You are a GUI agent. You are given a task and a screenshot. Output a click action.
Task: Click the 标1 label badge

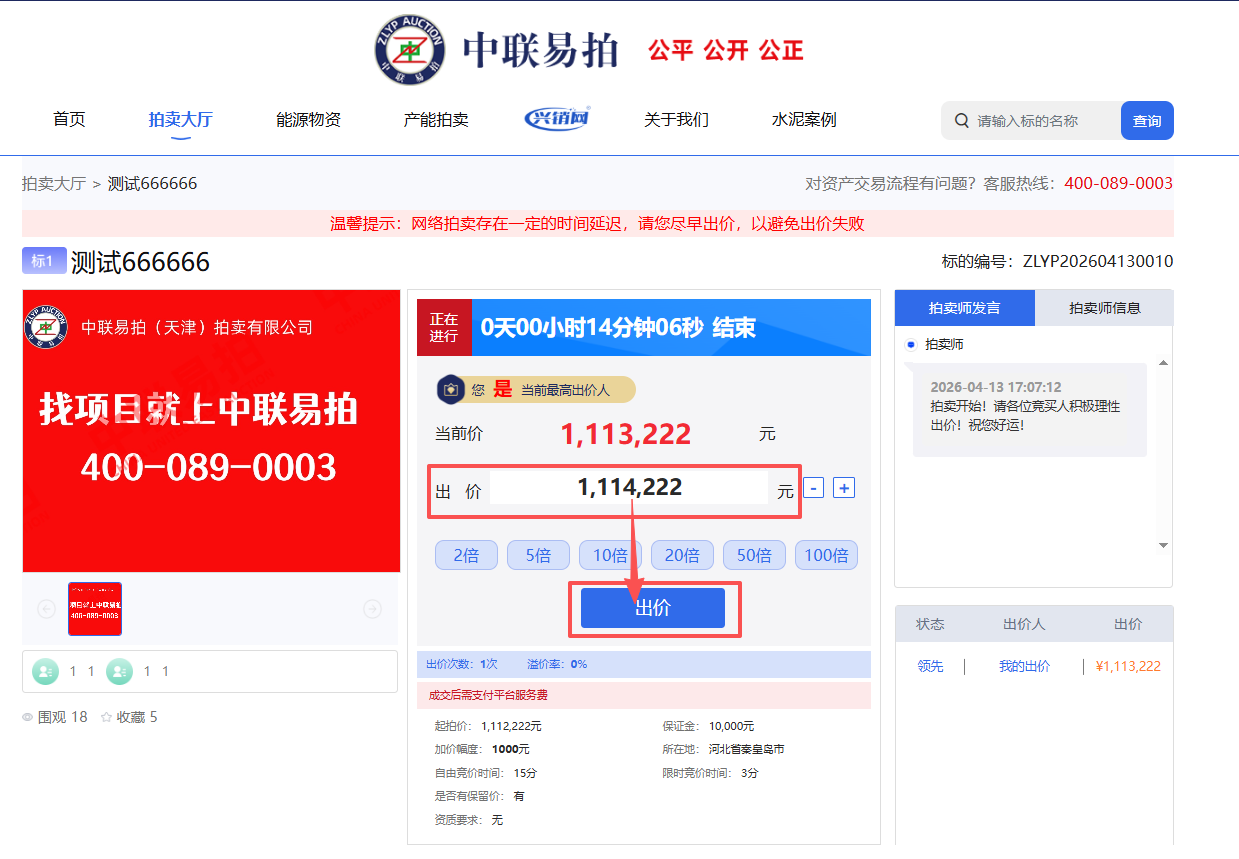pyautogui.click(x=44, y=261)
